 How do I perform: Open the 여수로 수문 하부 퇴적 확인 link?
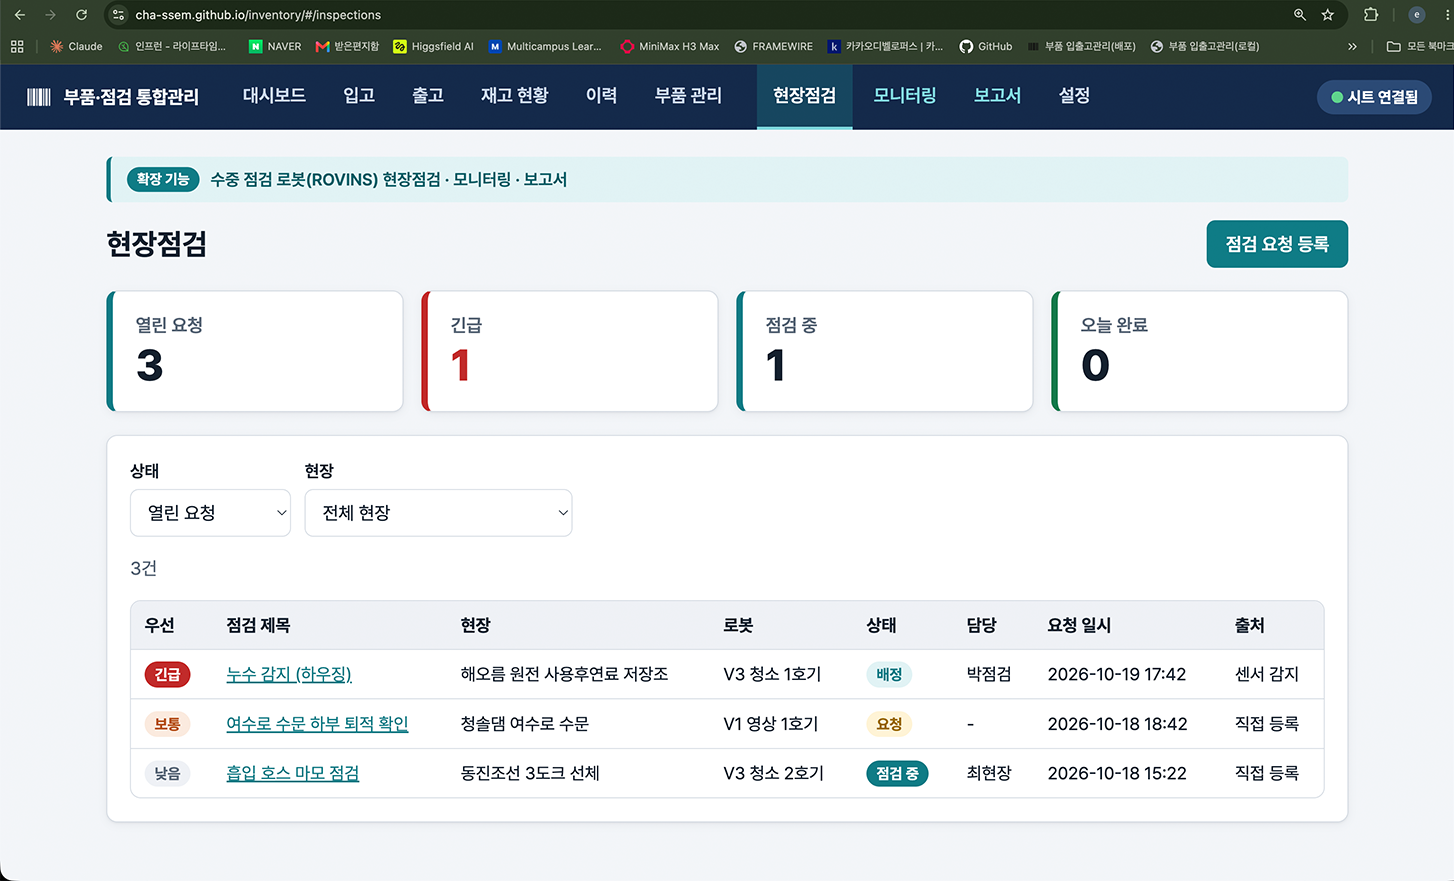[x=317, y=724]
